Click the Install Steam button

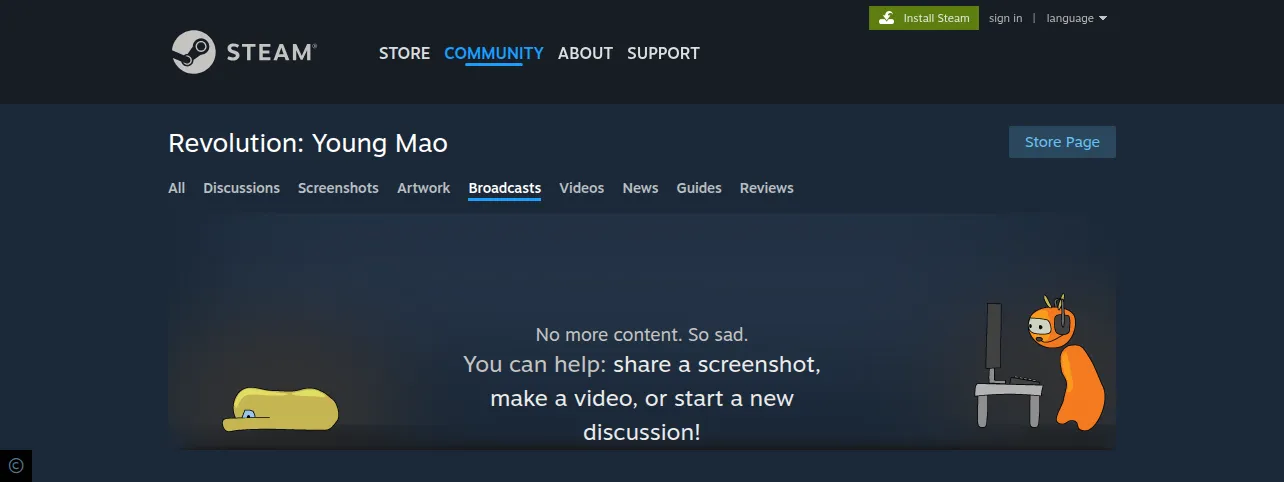pos(924,18)
